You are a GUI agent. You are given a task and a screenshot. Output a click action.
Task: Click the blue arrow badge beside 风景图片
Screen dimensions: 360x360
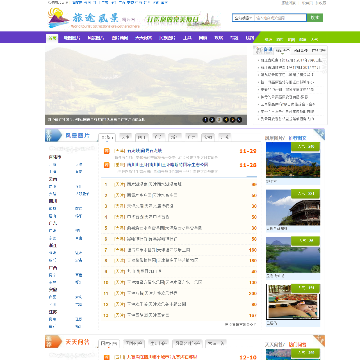coord(53,136)
